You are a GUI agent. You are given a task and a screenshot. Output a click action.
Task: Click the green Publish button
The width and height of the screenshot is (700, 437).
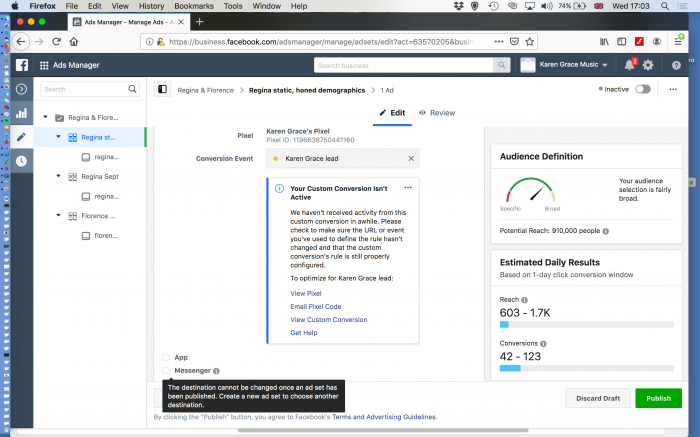658,398
